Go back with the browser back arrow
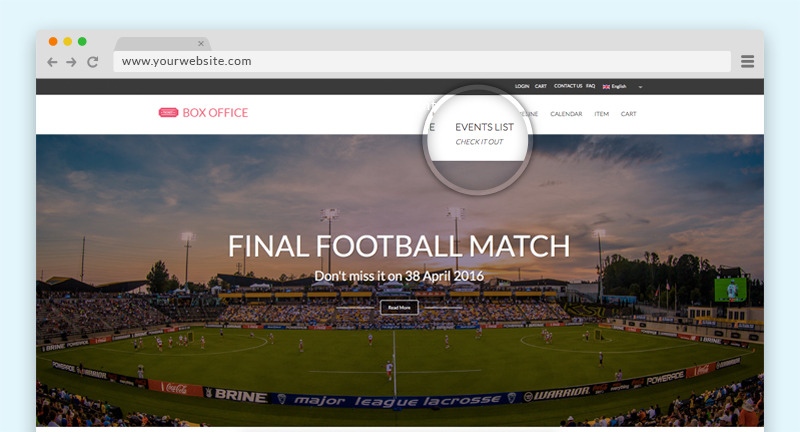This screenshot has width=800, height=432. pyautogui.click(x=52, y=62)
